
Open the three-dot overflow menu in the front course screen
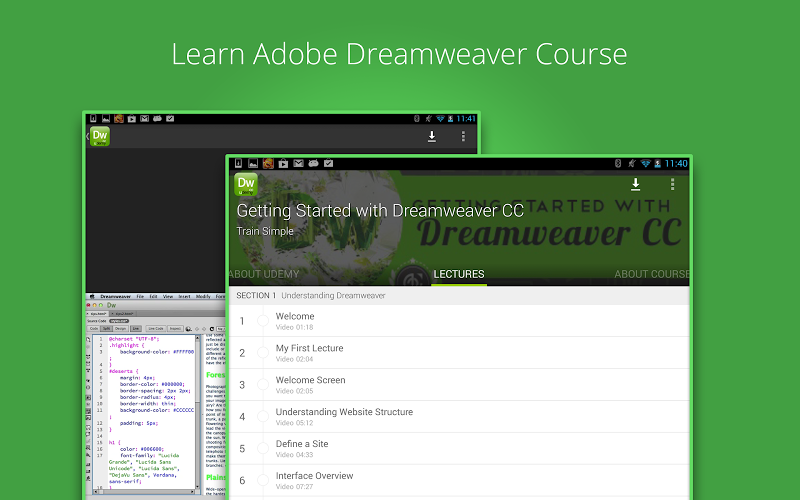click(x=672, y=184)
